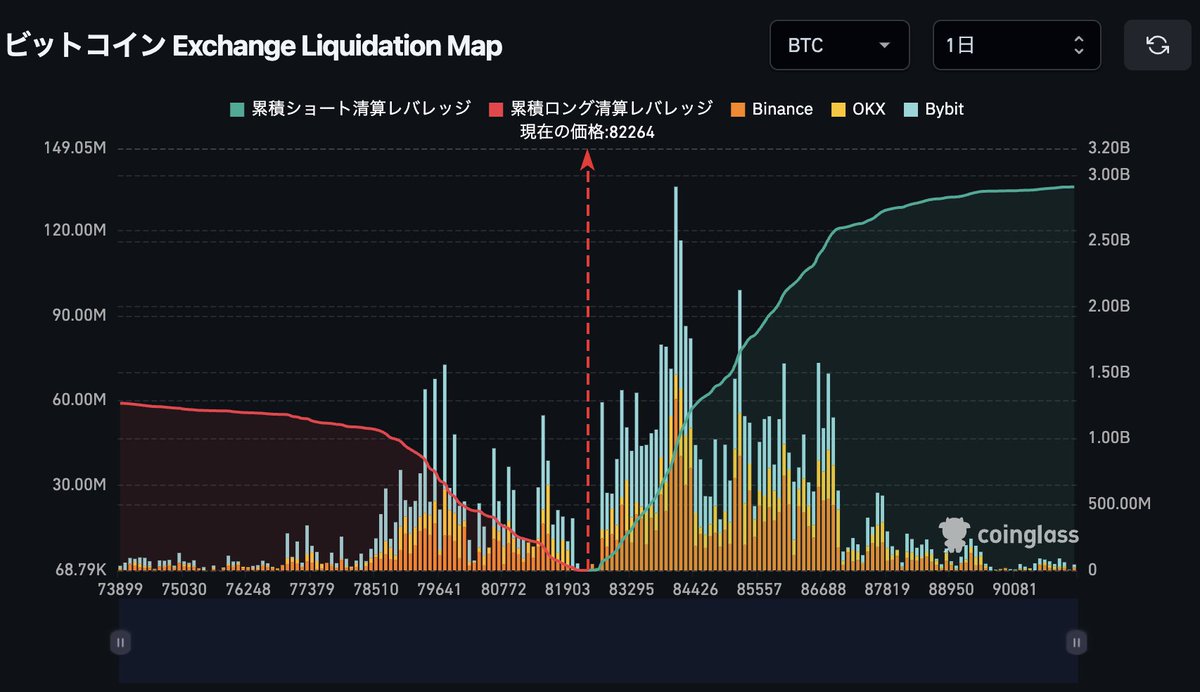Click the 149.05M left axis label
The image size is (1200, 692).
point(74,148)
